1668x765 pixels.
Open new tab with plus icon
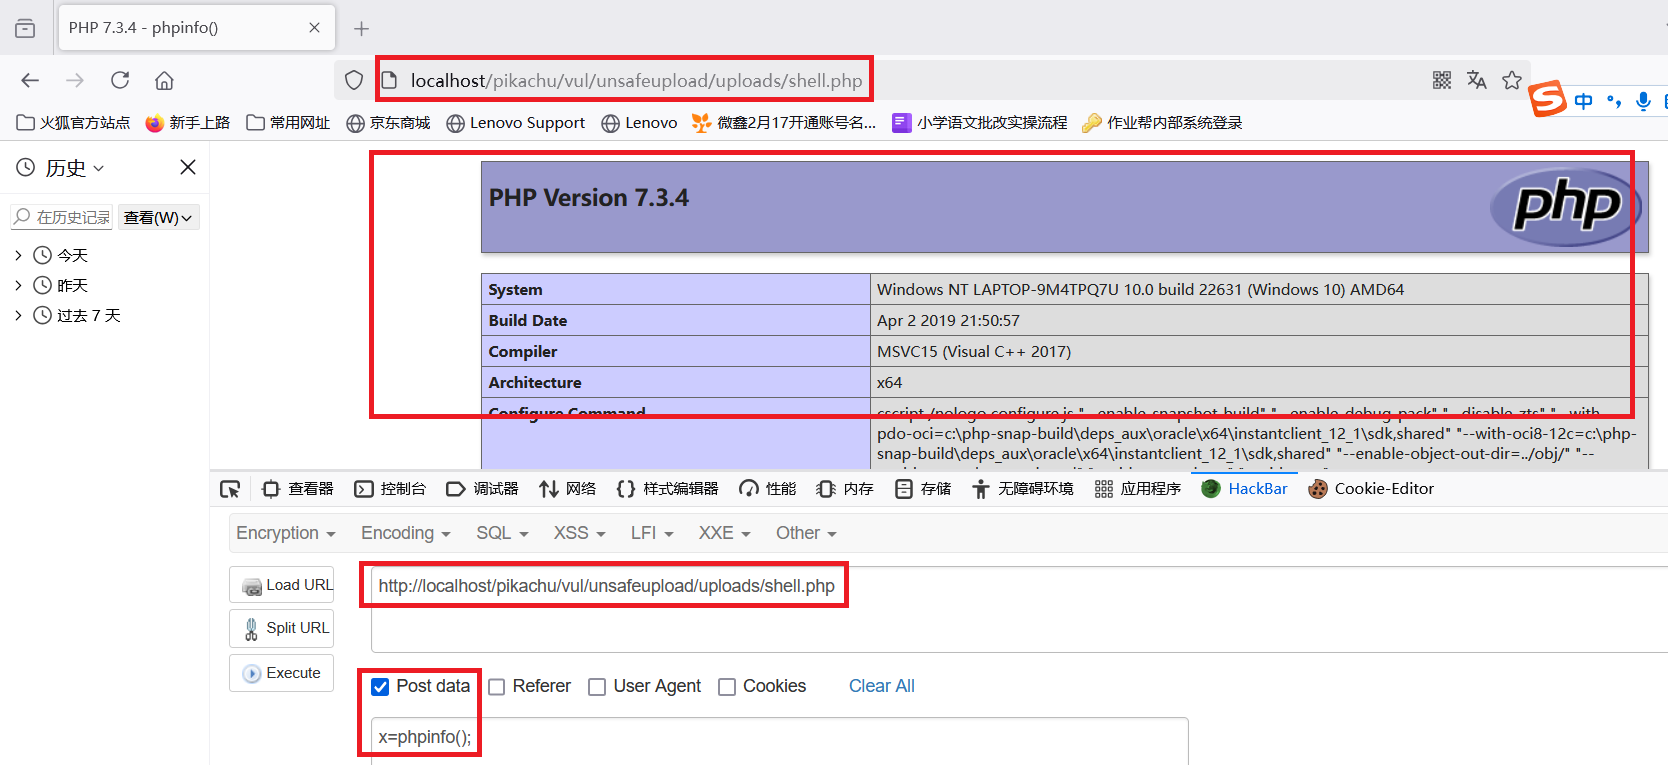(362, 28)
